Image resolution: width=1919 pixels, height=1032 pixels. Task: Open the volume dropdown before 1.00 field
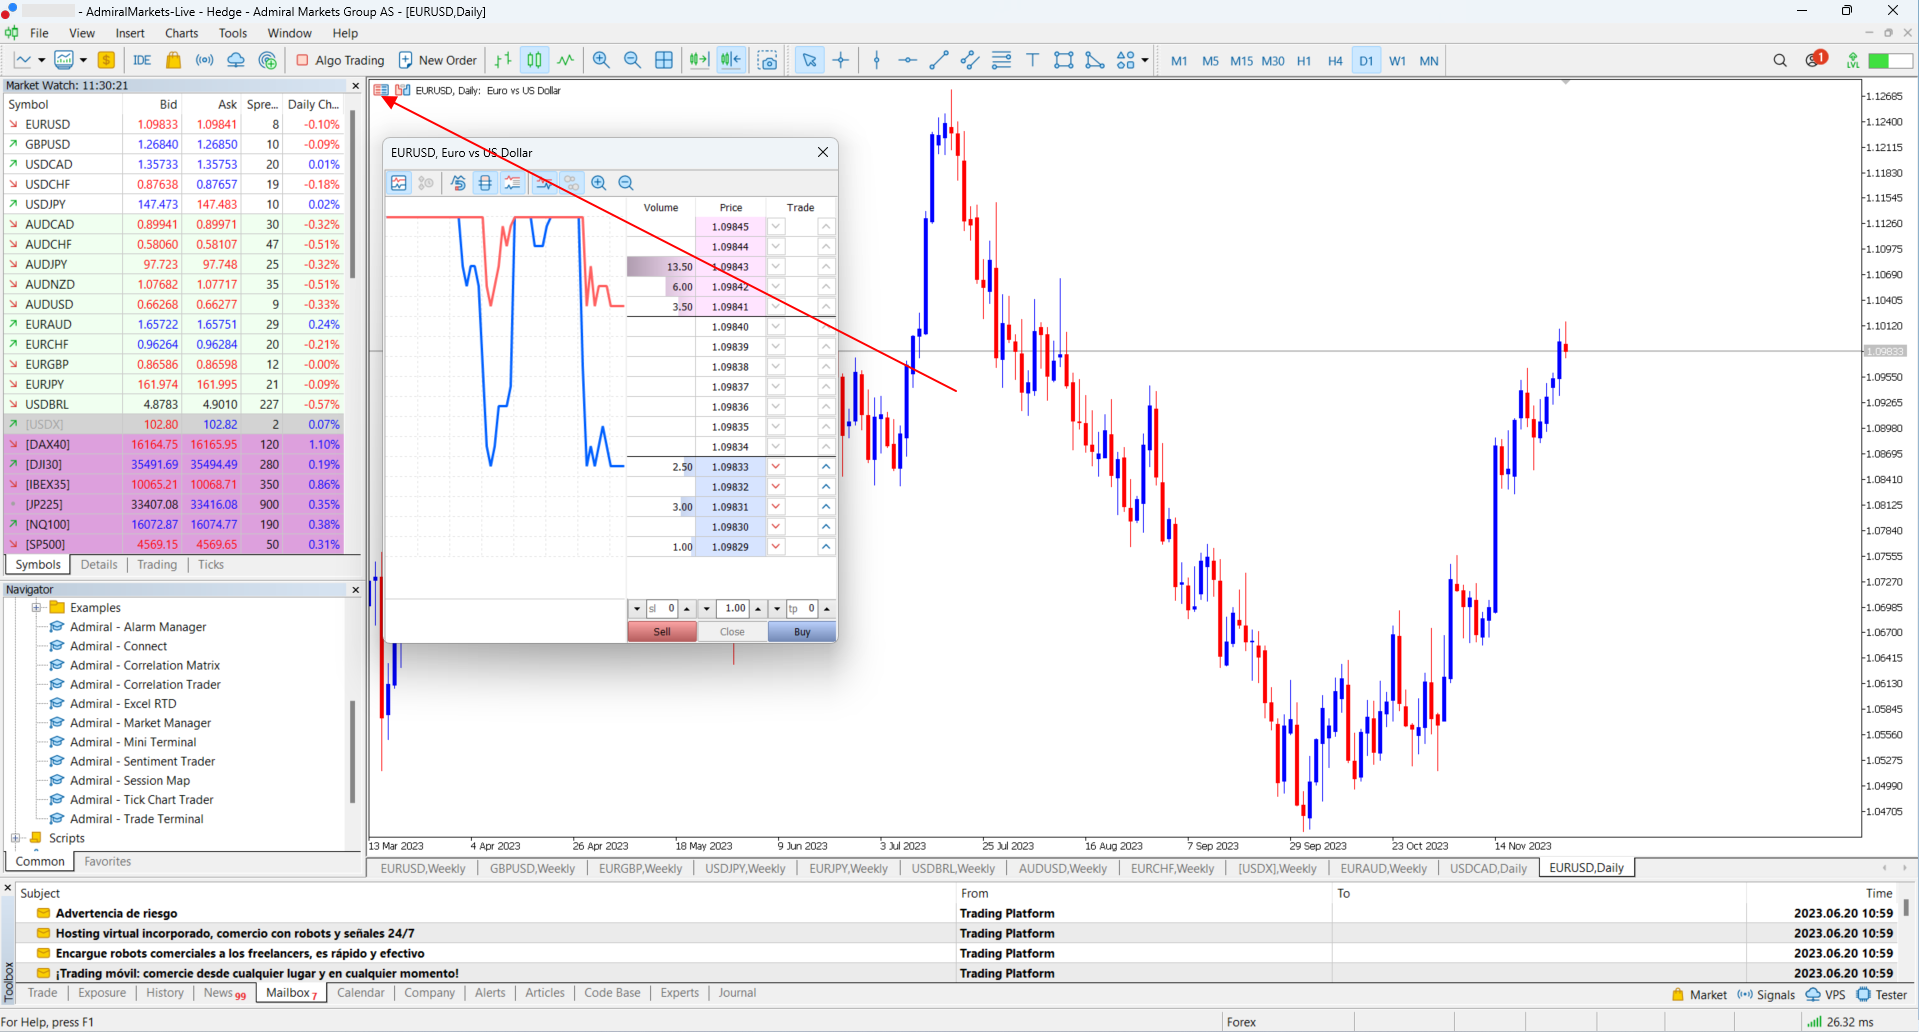(707, 609)
